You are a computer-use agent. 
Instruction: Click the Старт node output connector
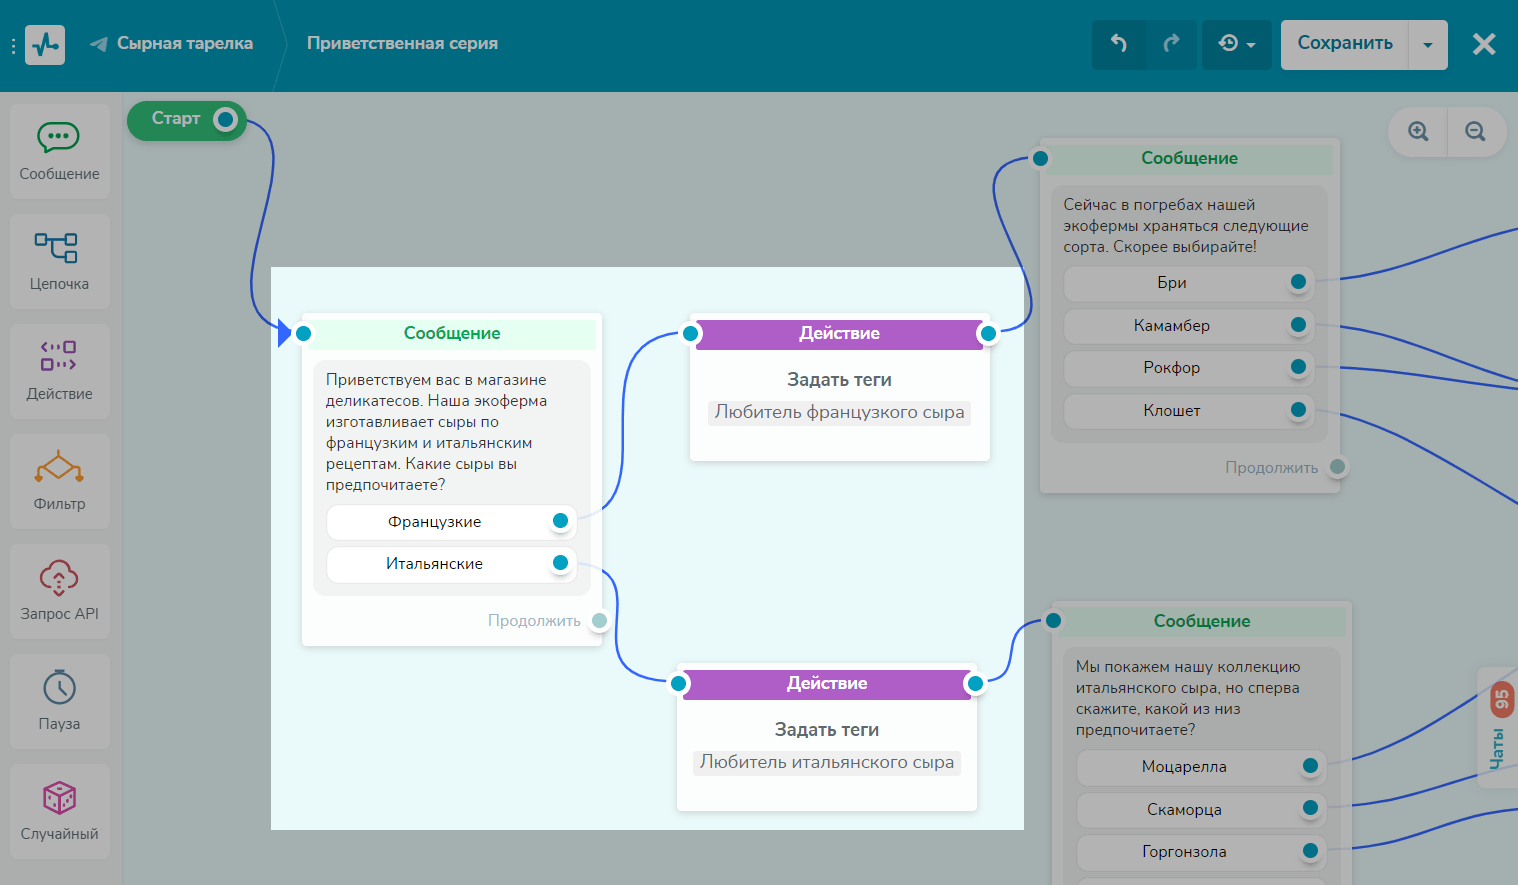click(x=226, y=120)
